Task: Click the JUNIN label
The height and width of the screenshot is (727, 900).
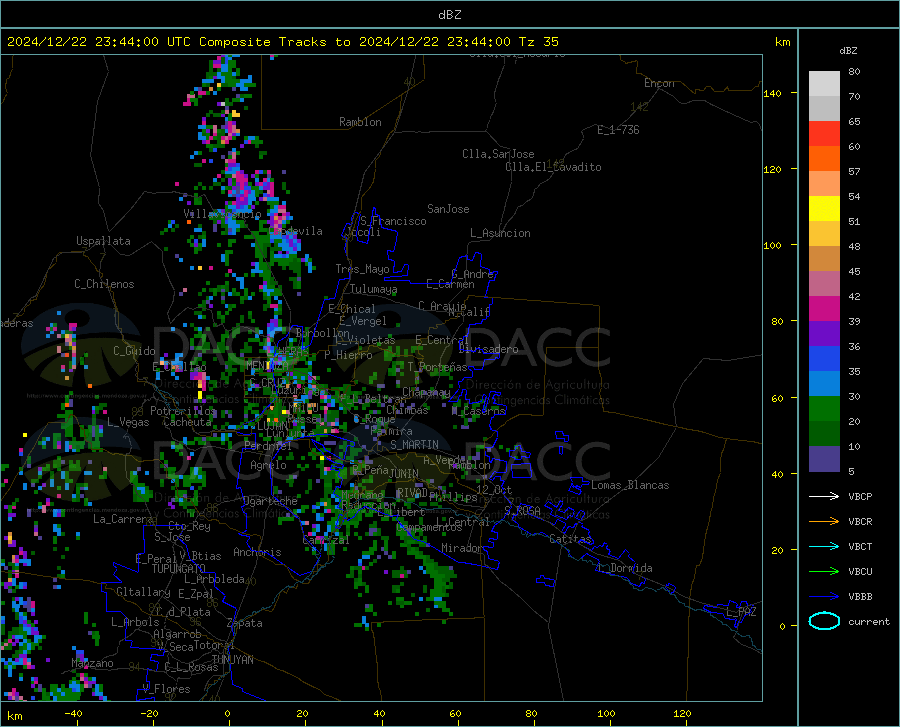Action: tap(404, 474)
